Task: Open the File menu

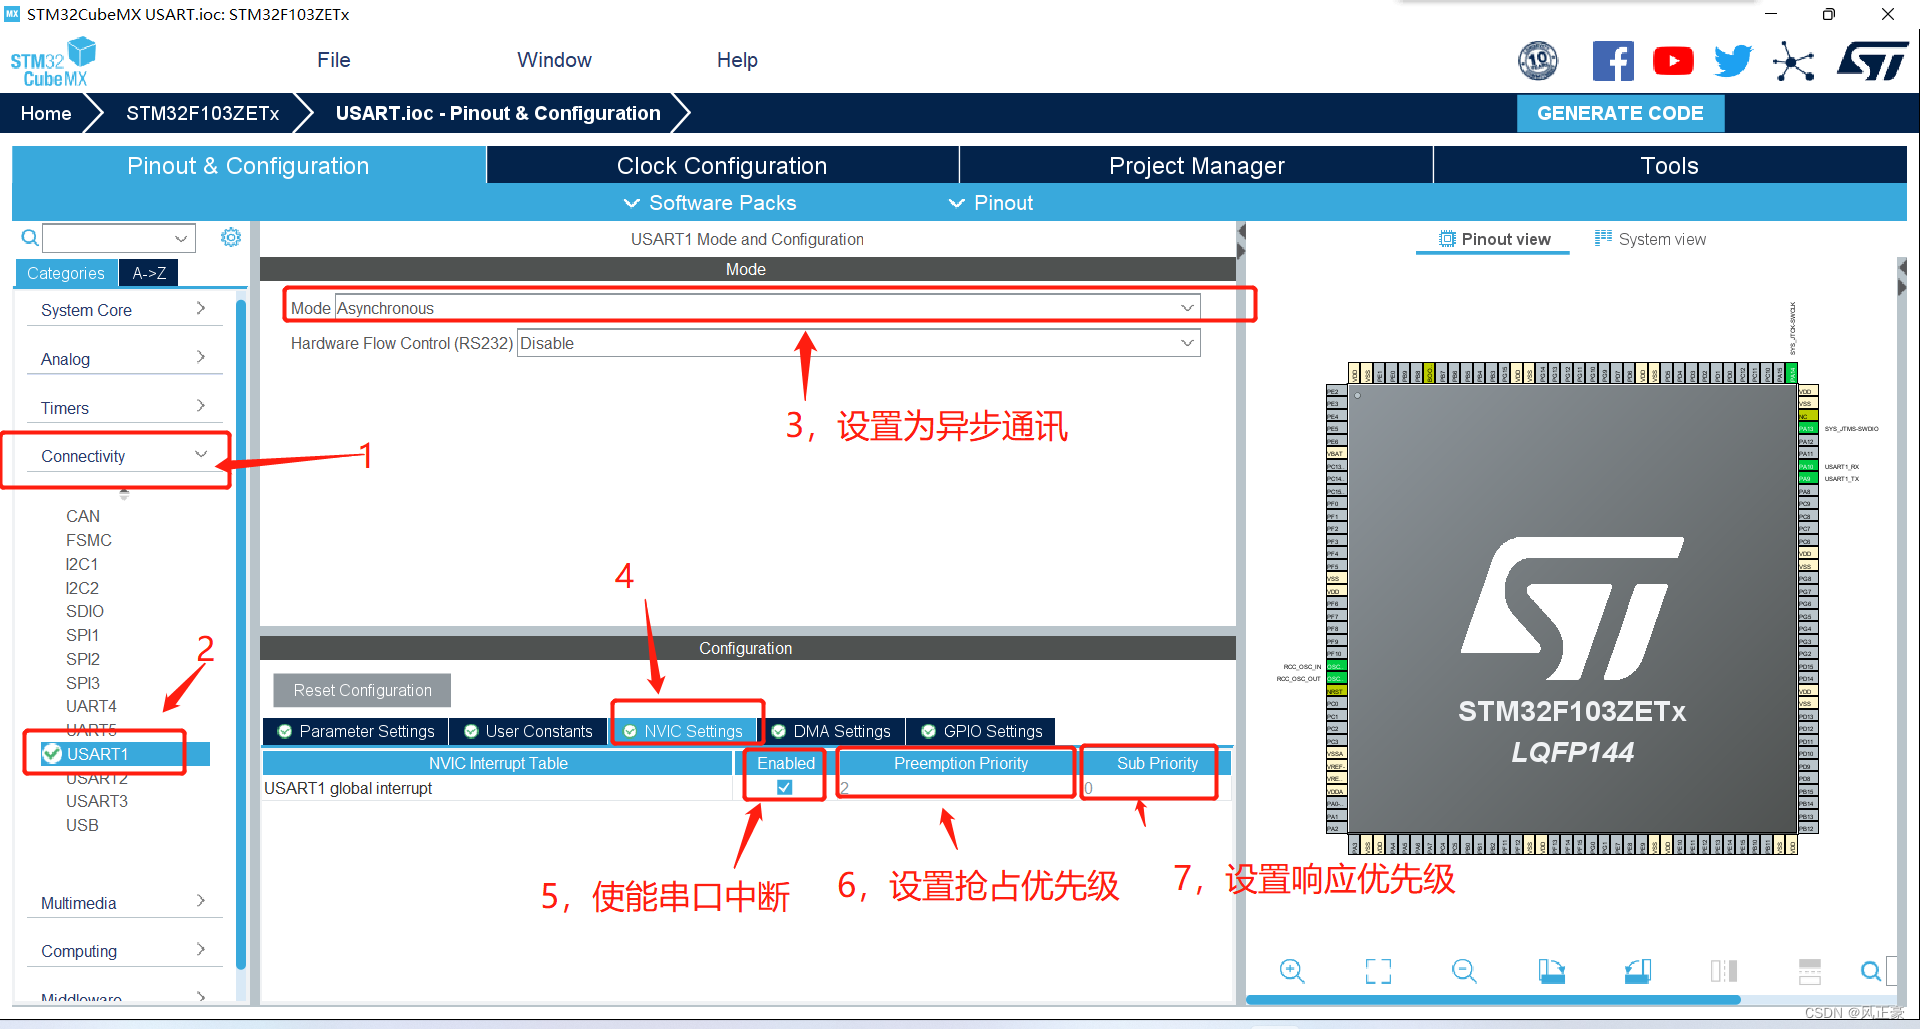Action: pyautogui.click(x=334, y=60)
